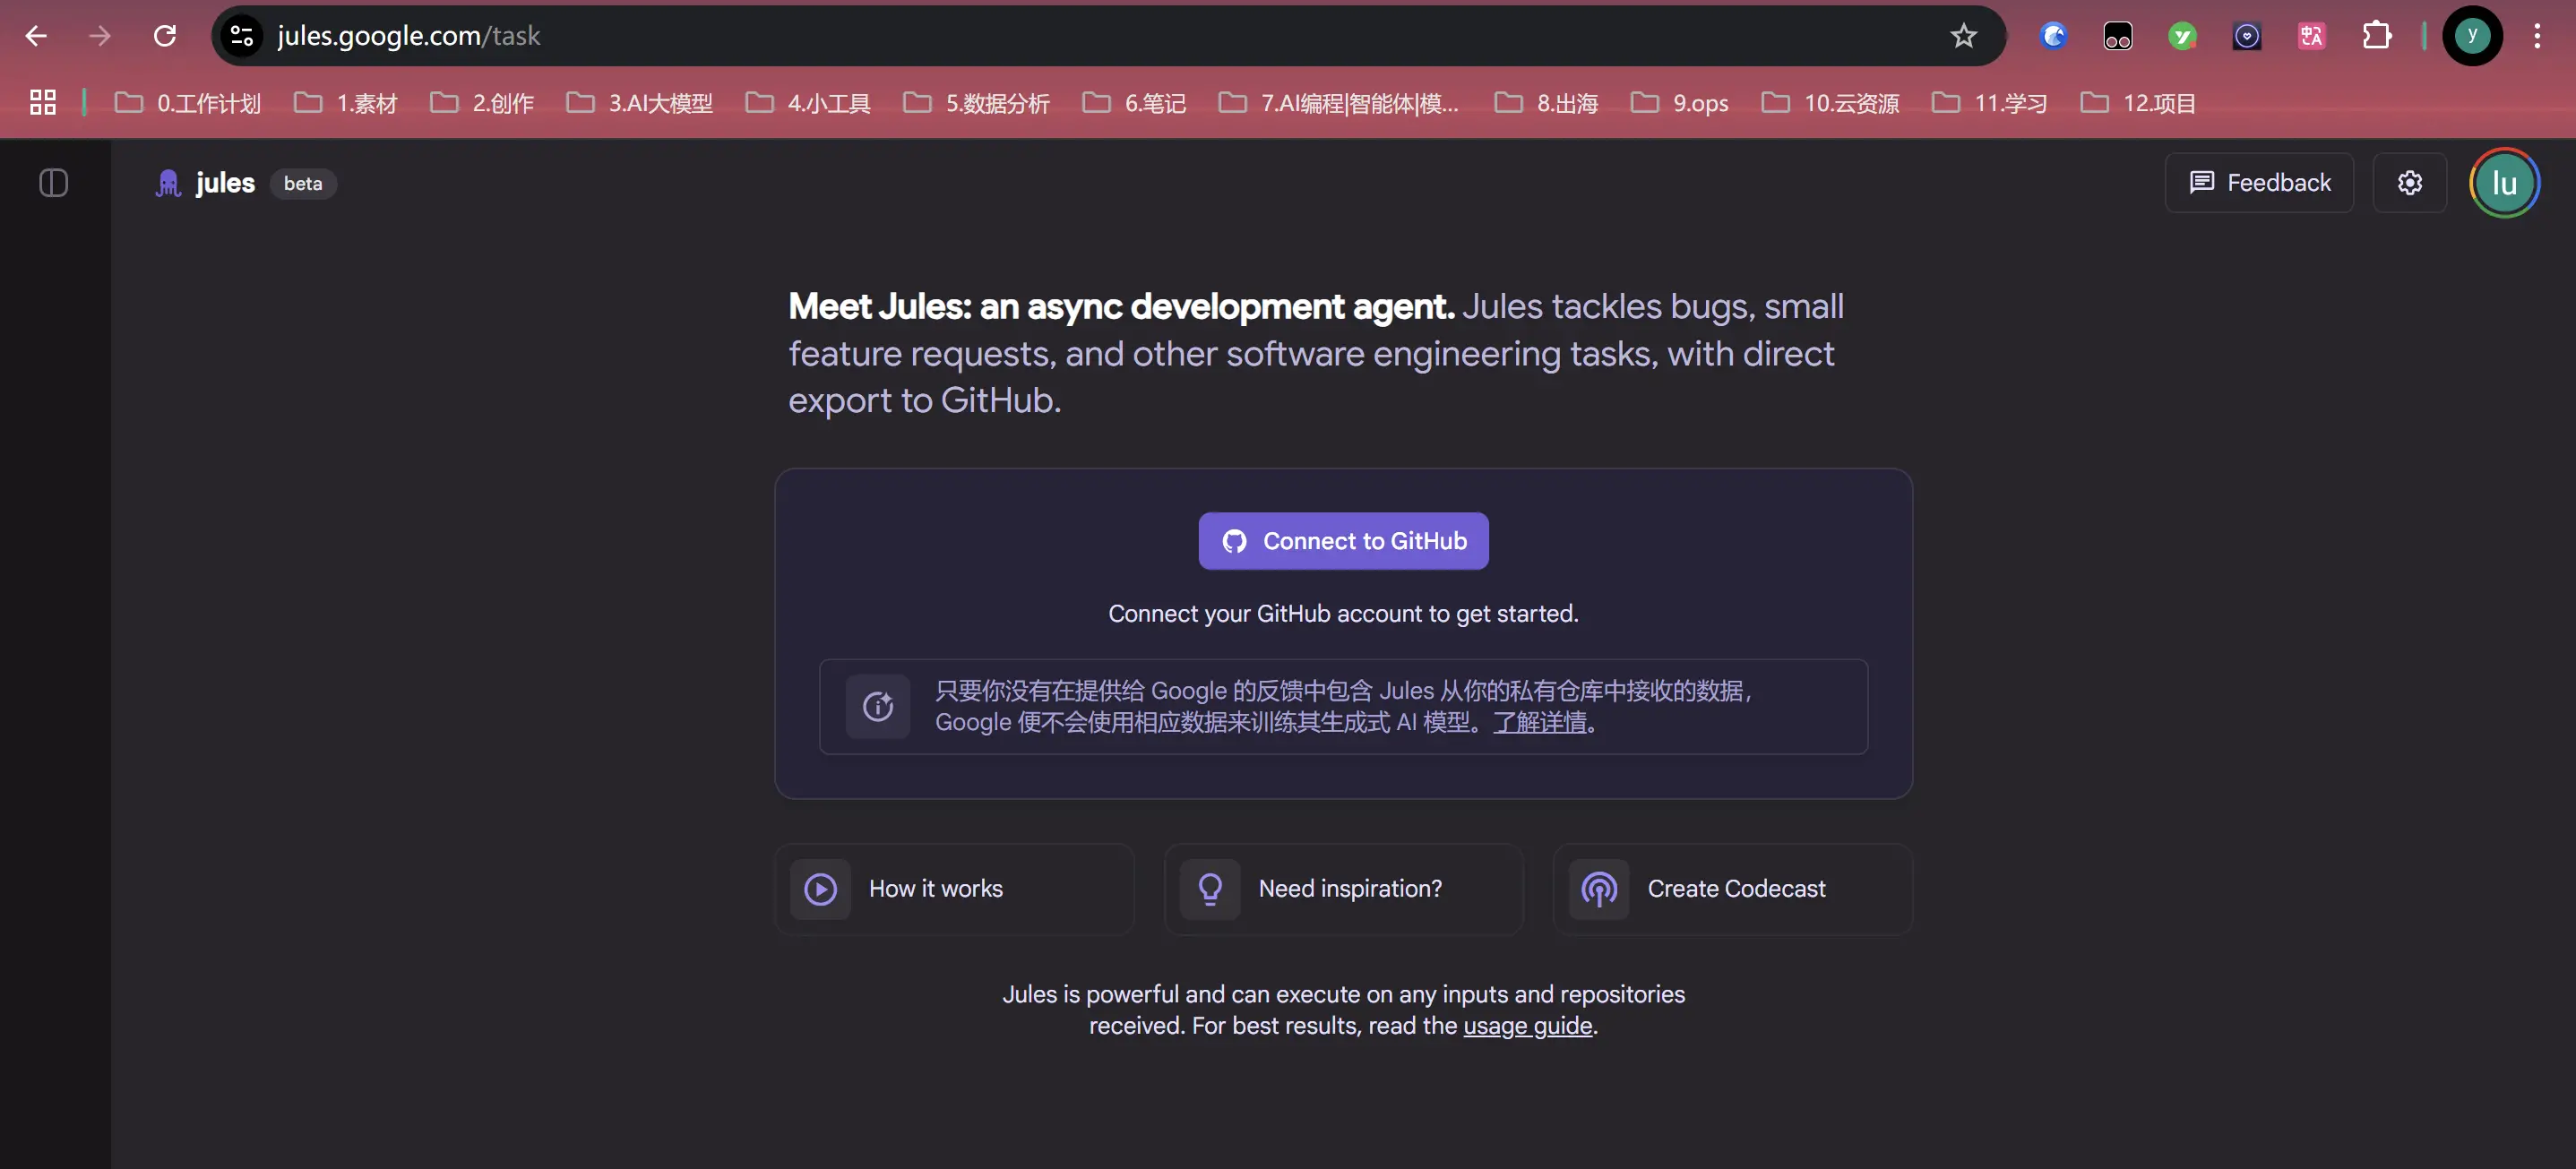Expand the 9.ops bookmark folder

click(x=1680, y=103)
